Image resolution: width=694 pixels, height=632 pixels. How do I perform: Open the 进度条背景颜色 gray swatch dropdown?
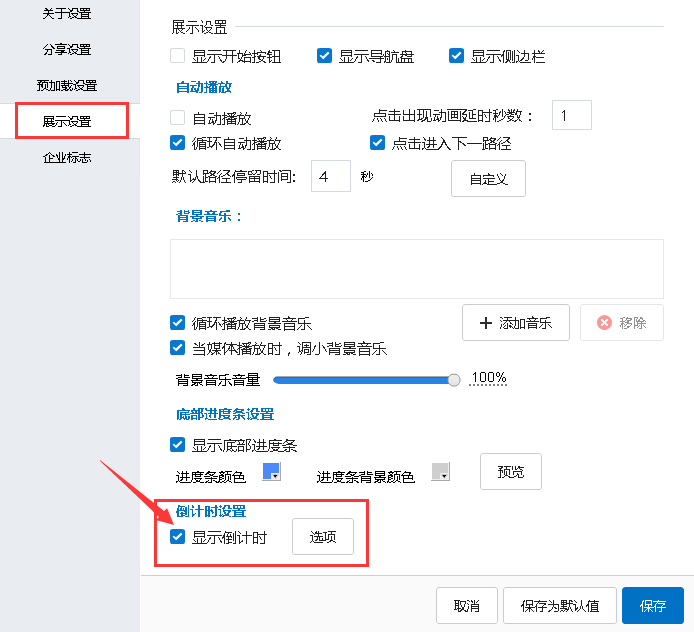coord(441,472)
